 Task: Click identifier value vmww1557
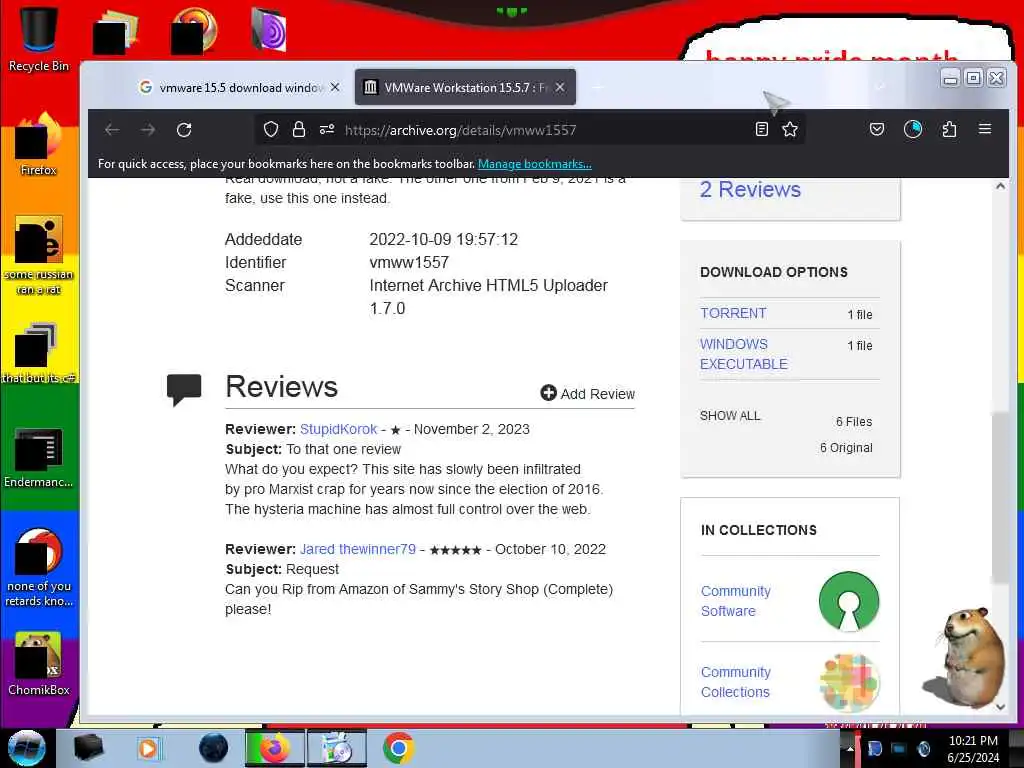point(409,263)
